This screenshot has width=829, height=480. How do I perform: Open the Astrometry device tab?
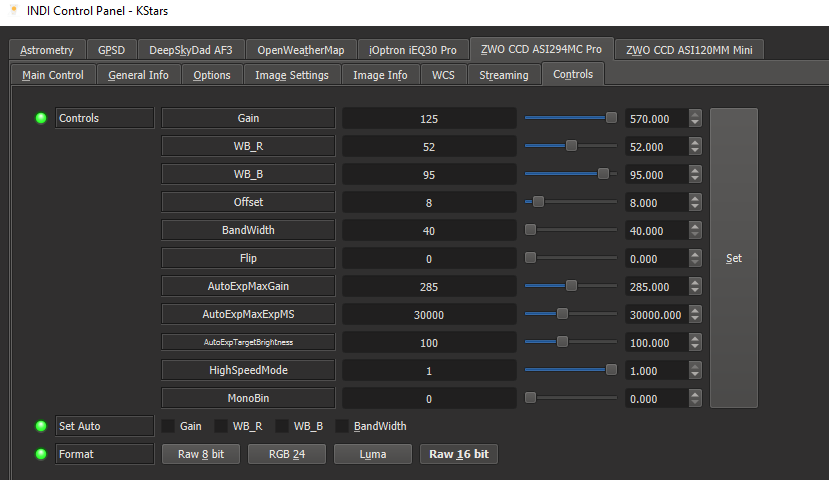47,50
